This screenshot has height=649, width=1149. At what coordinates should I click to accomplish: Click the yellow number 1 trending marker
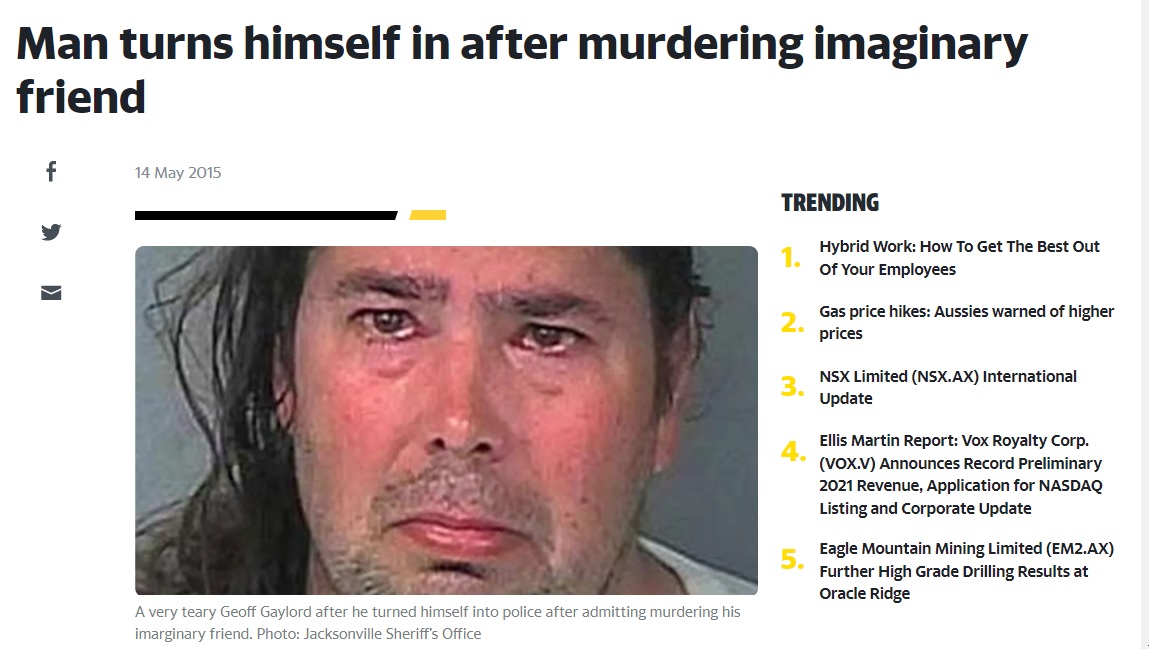click(791, 258)
